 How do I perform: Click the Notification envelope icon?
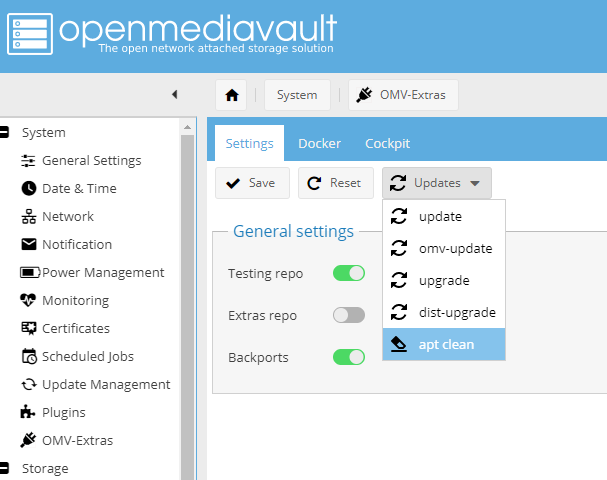click(29, 244)
